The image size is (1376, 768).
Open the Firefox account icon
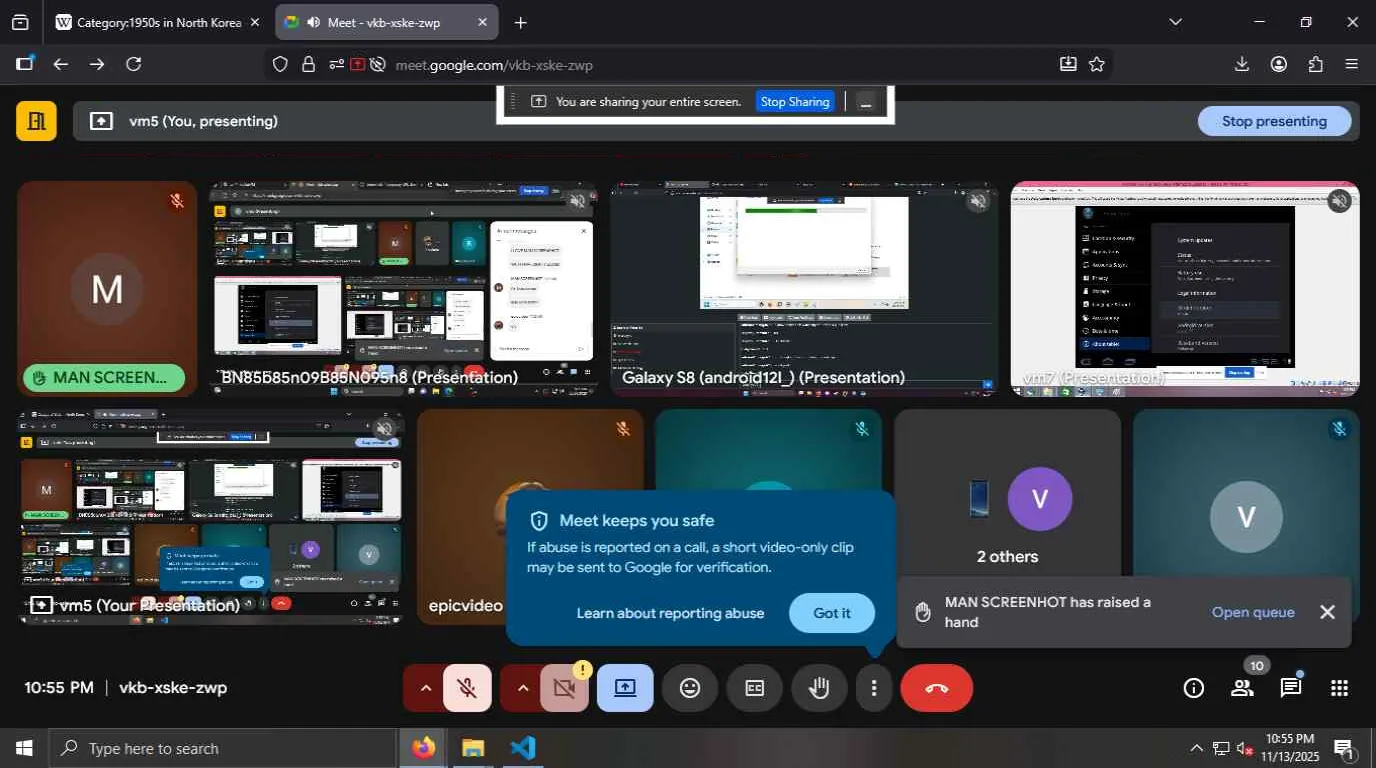pos(1279,64)
